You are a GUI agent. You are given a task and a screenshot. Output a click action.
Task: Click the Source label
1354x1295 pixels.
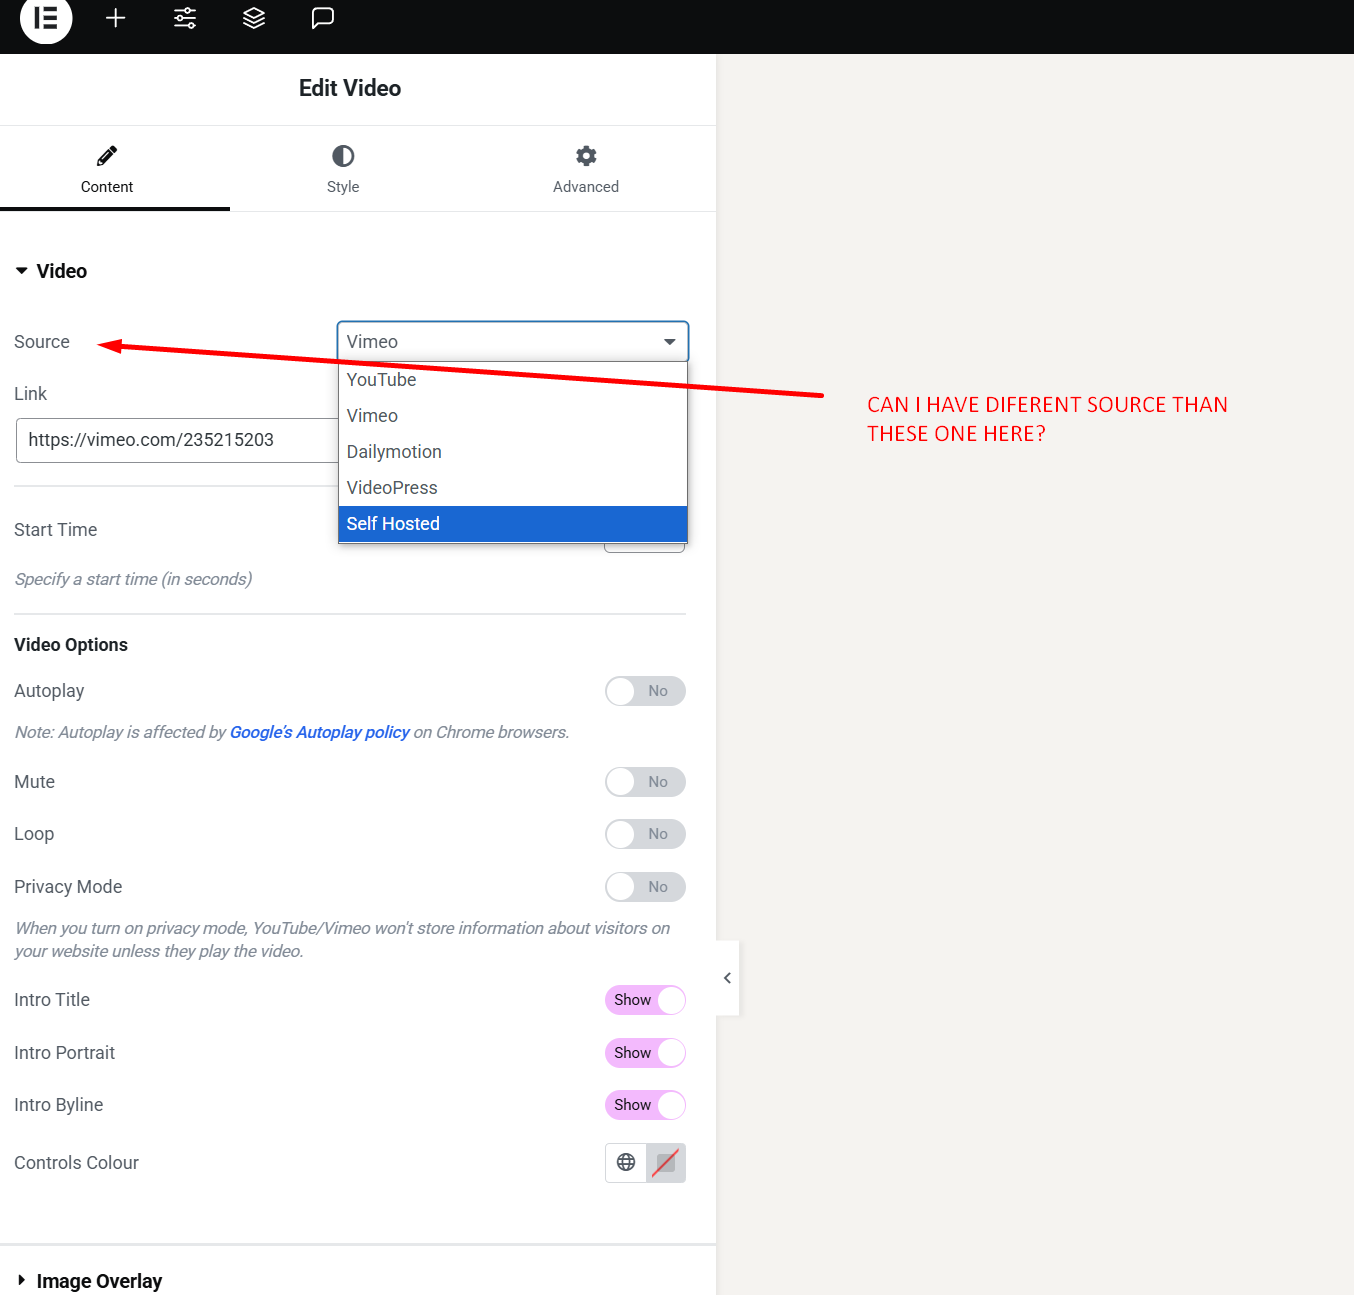coord(42,342)
